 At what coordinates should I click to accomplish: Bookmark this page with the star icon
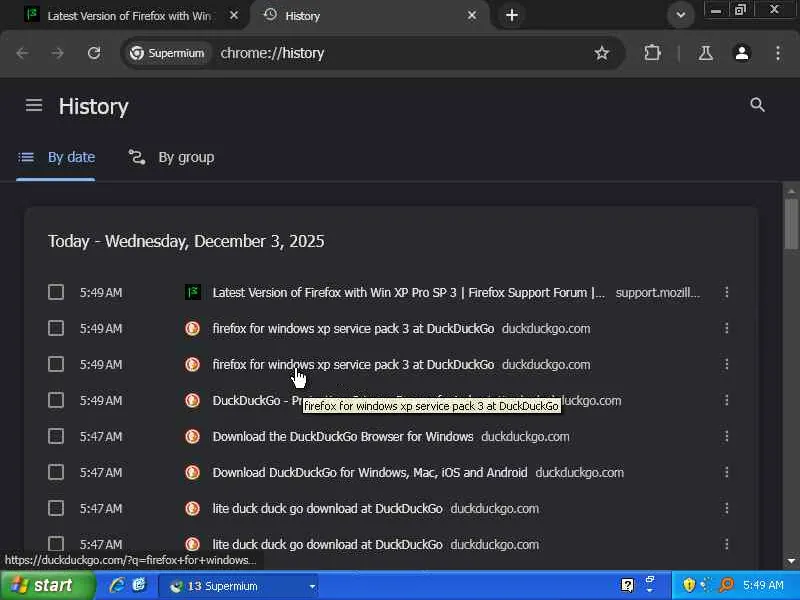click(x=602, y=53)
